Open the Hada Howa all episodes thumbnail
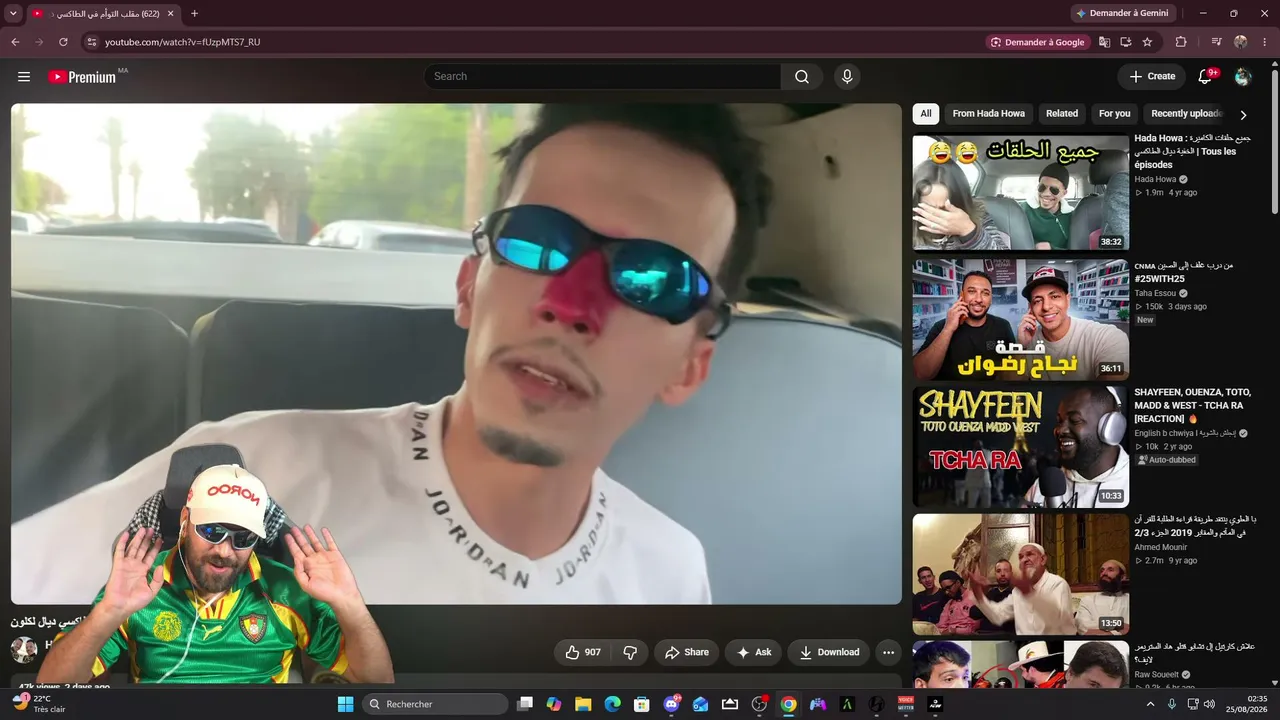 click(x=1020, y=193)
